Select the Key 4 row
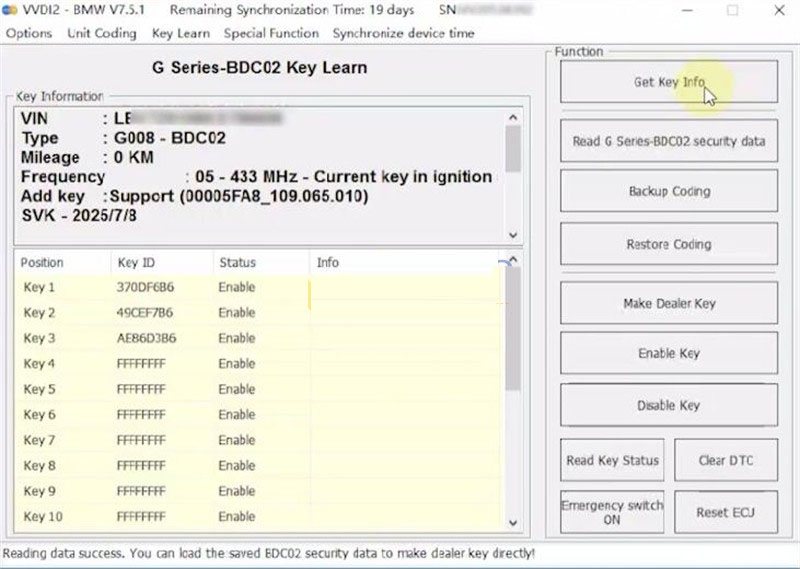Screen dimensions: 800x569 [x=258, y=364]
